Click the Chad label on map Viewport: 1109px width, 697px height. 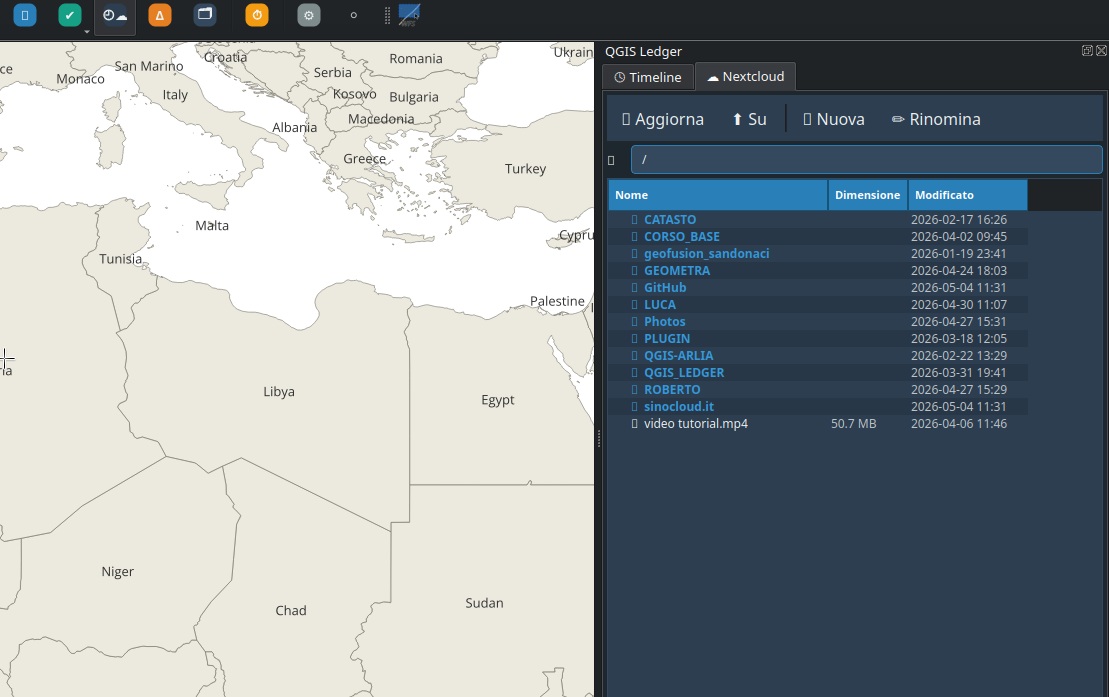[291, 610]
